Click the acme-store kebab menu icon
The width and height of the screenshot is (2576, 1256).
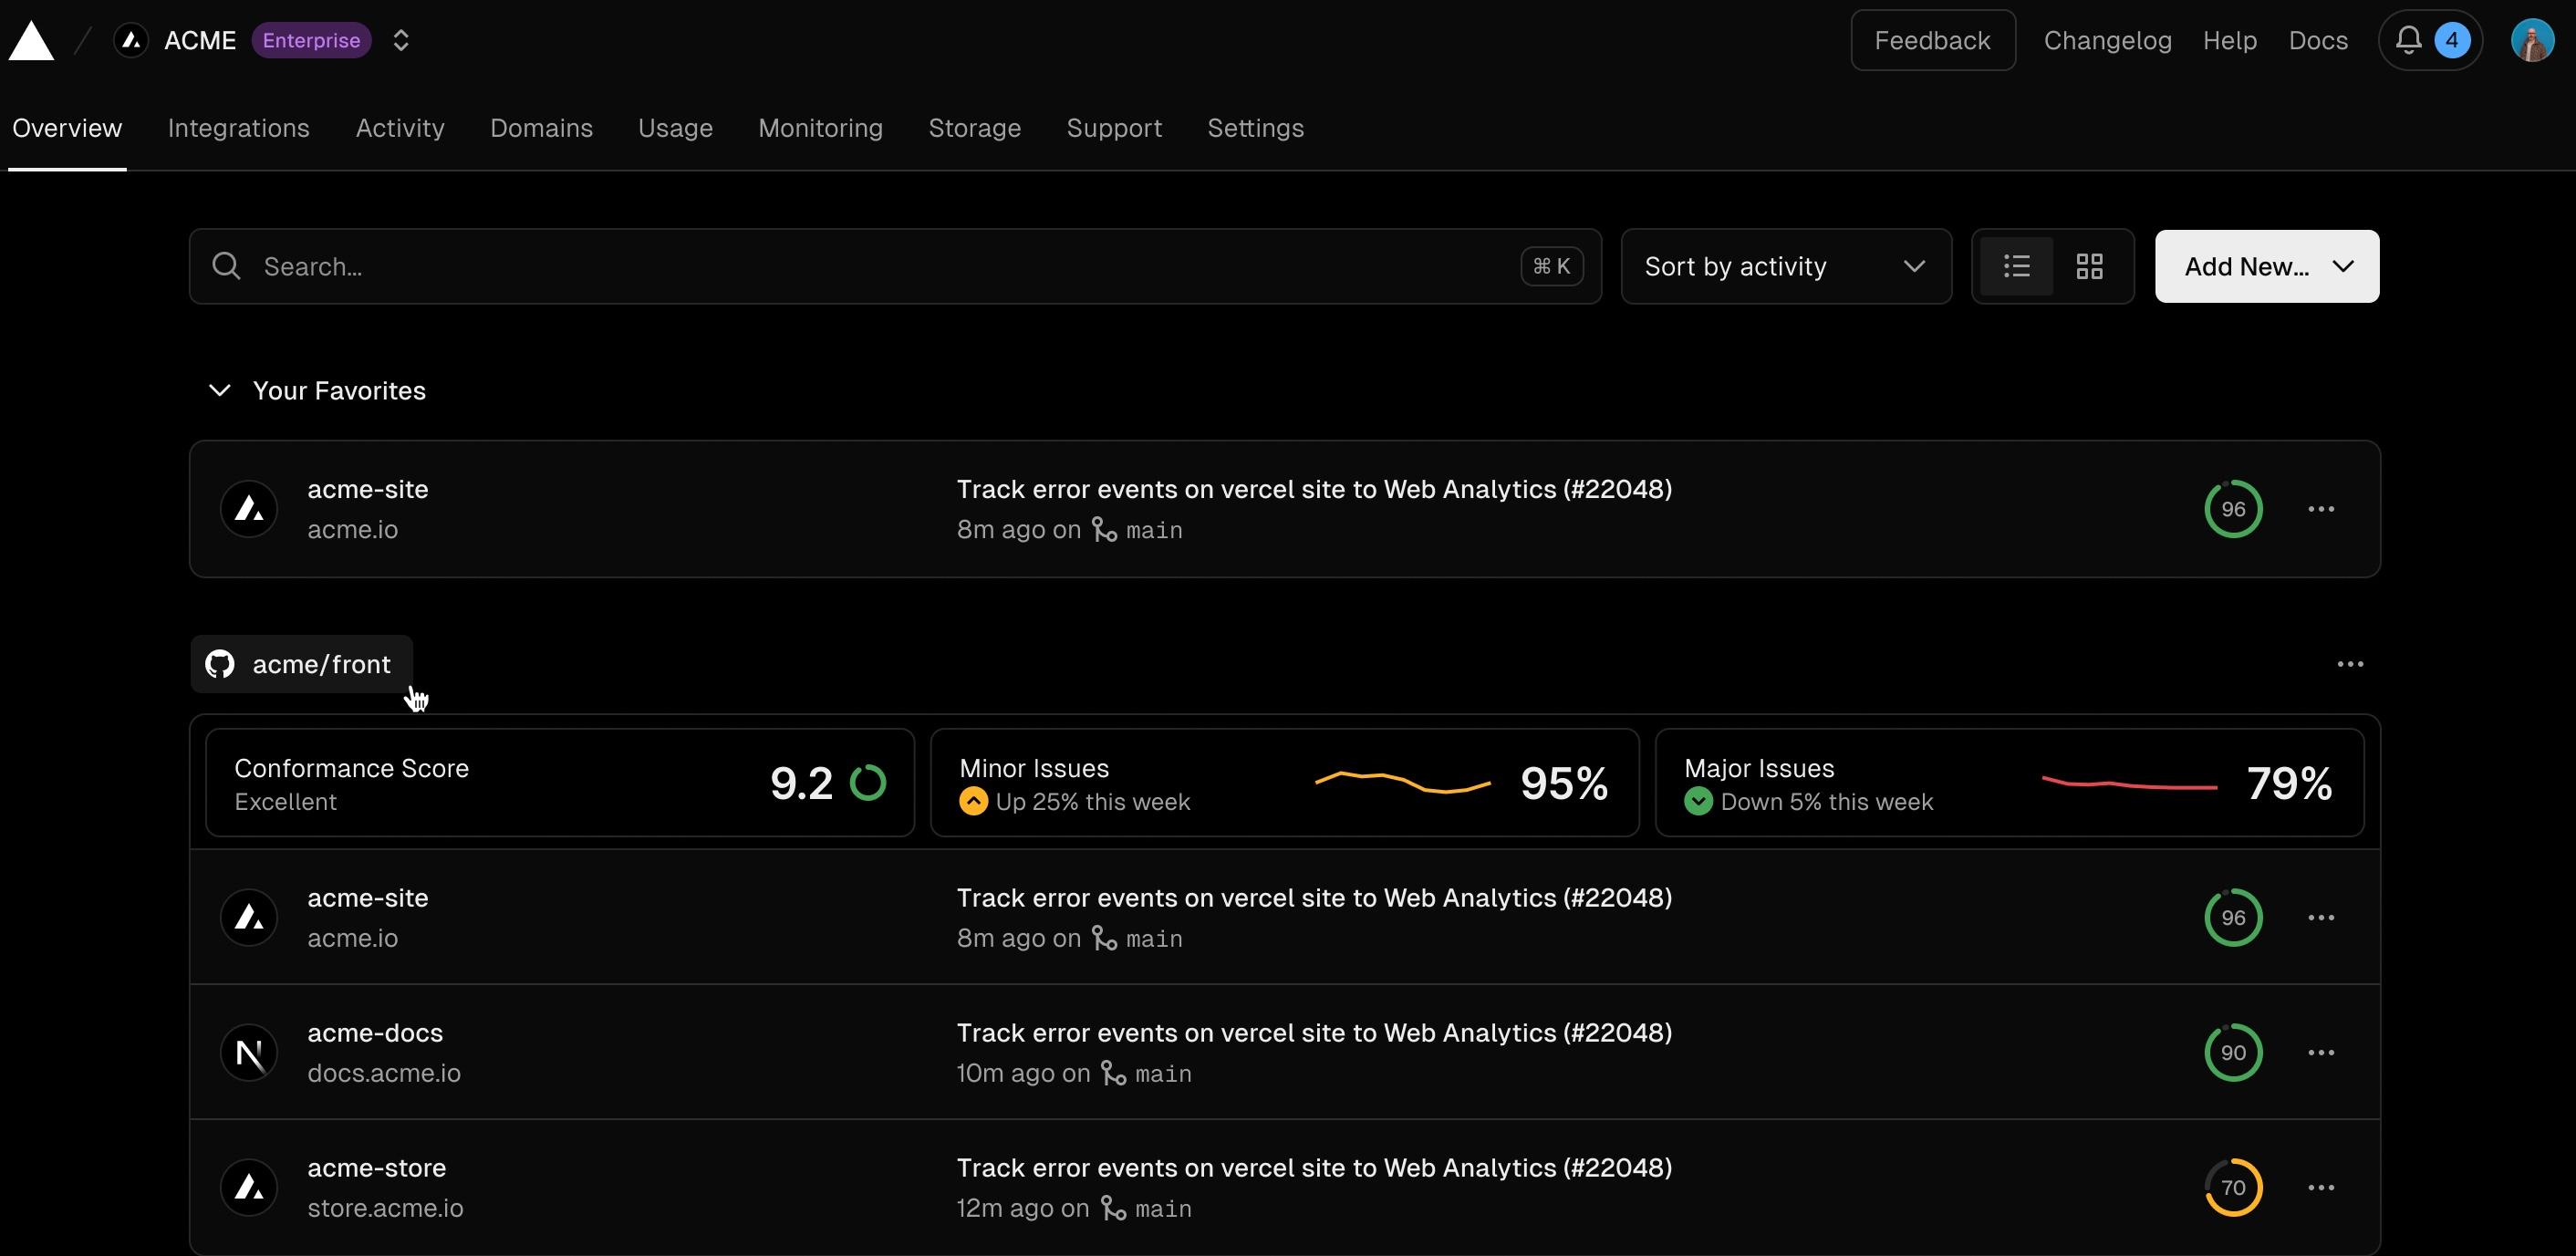[x=2322, y=1186]
